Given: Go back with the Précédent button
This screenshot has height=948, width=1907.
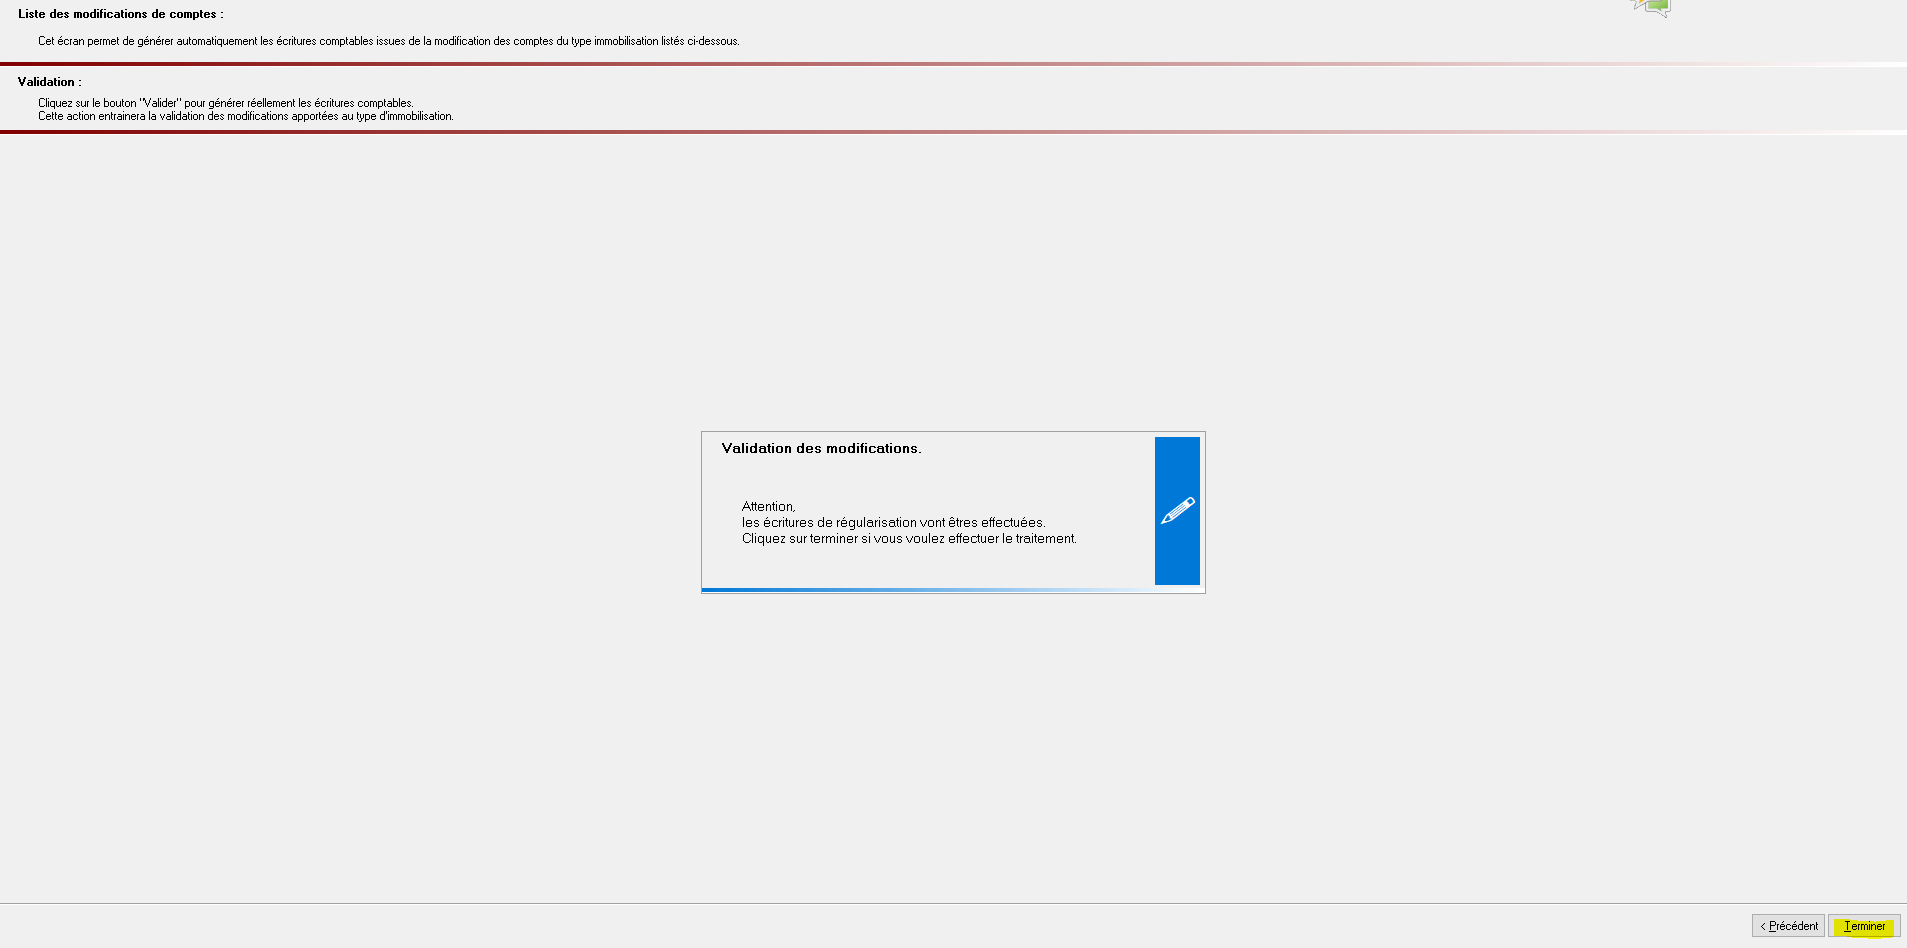Looking at the screenshot, I should coord(1788,926).
